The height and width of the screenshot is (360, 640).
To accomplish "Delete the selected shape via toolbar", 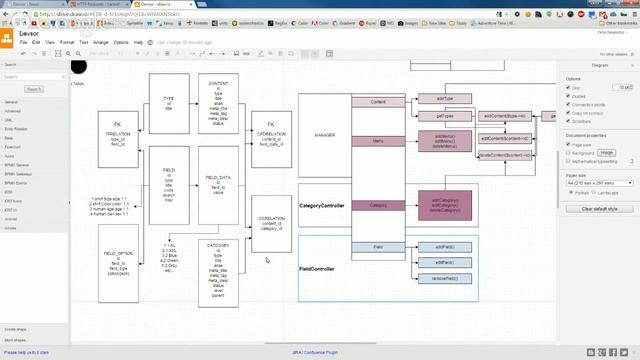I will point(44,53).
